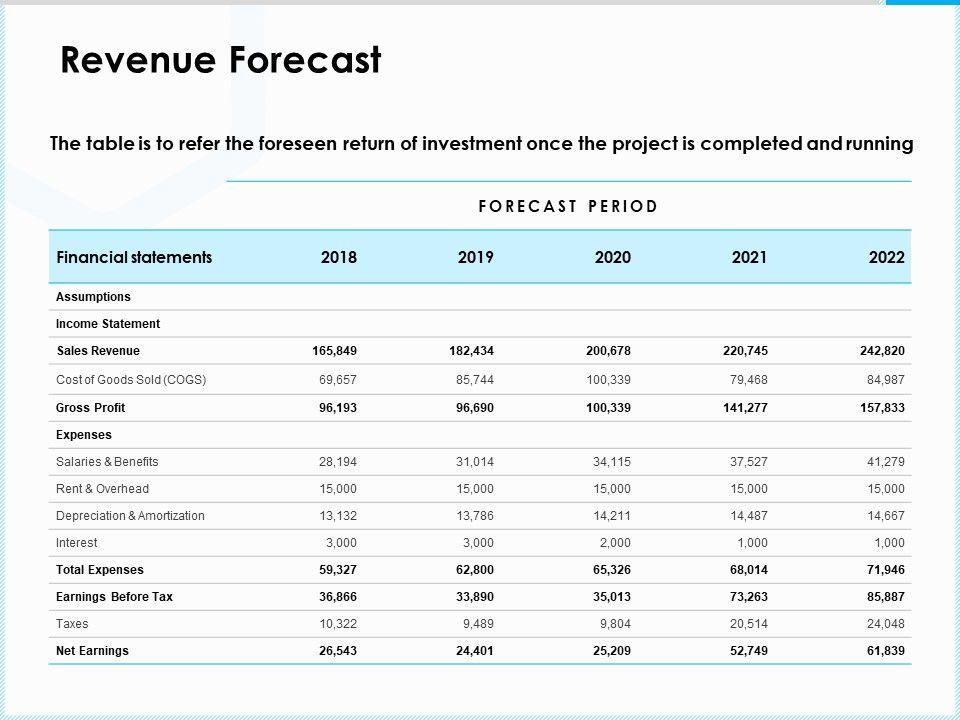Select the Gross Profit 2021 value 141,277
The height and width of the screenshot is (720, 960).
click(x=744, y=408)
